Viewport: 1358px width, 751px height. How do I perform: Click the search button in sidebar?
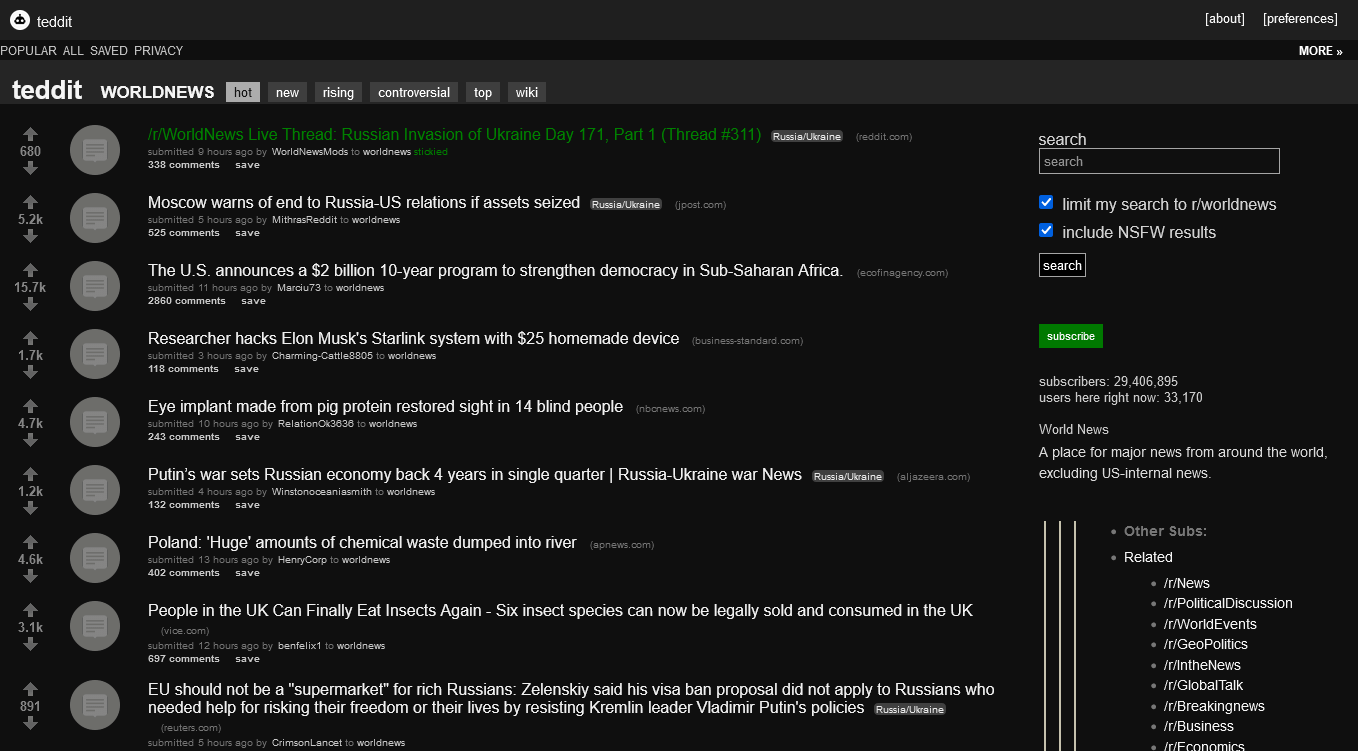tap(1062, 265)
